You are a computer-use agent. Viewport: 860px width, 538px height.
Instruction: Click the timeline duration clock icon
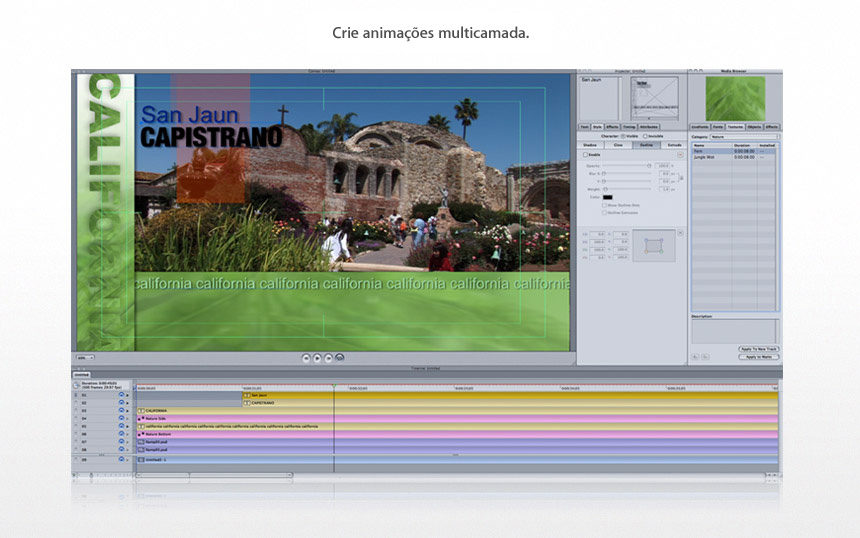coord(76,384)
